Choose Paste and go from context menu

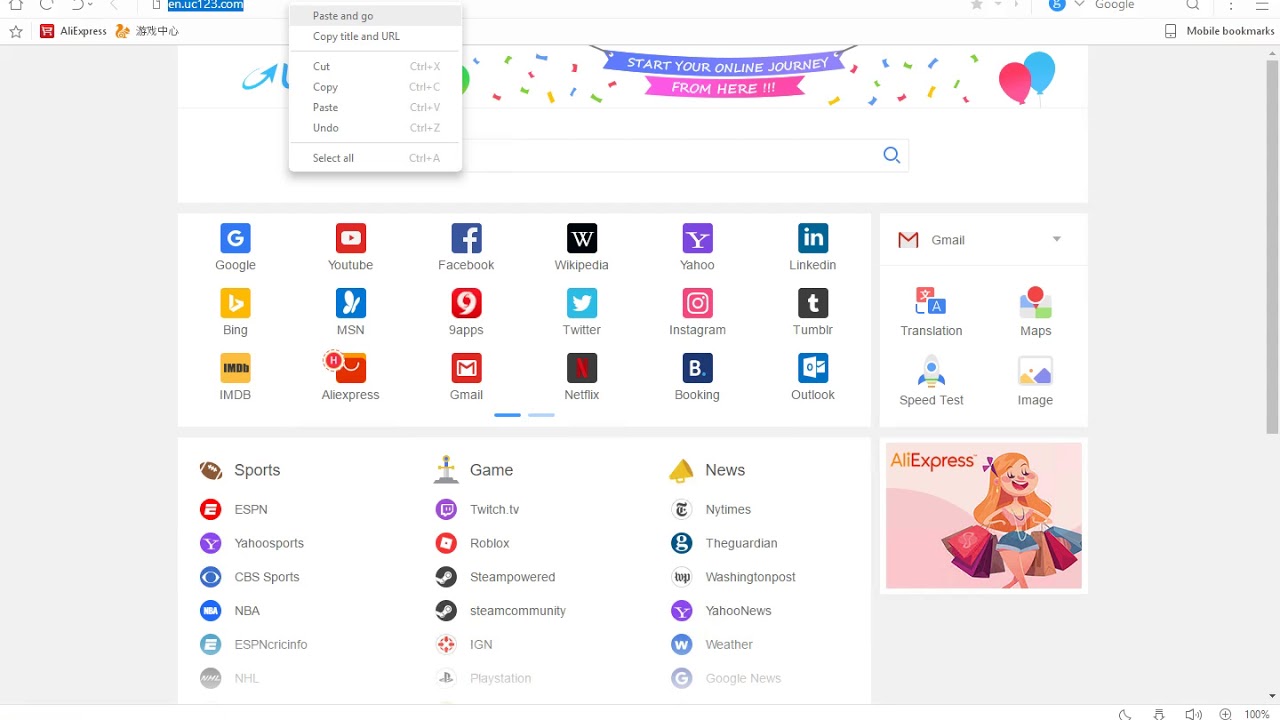point(375,16)
